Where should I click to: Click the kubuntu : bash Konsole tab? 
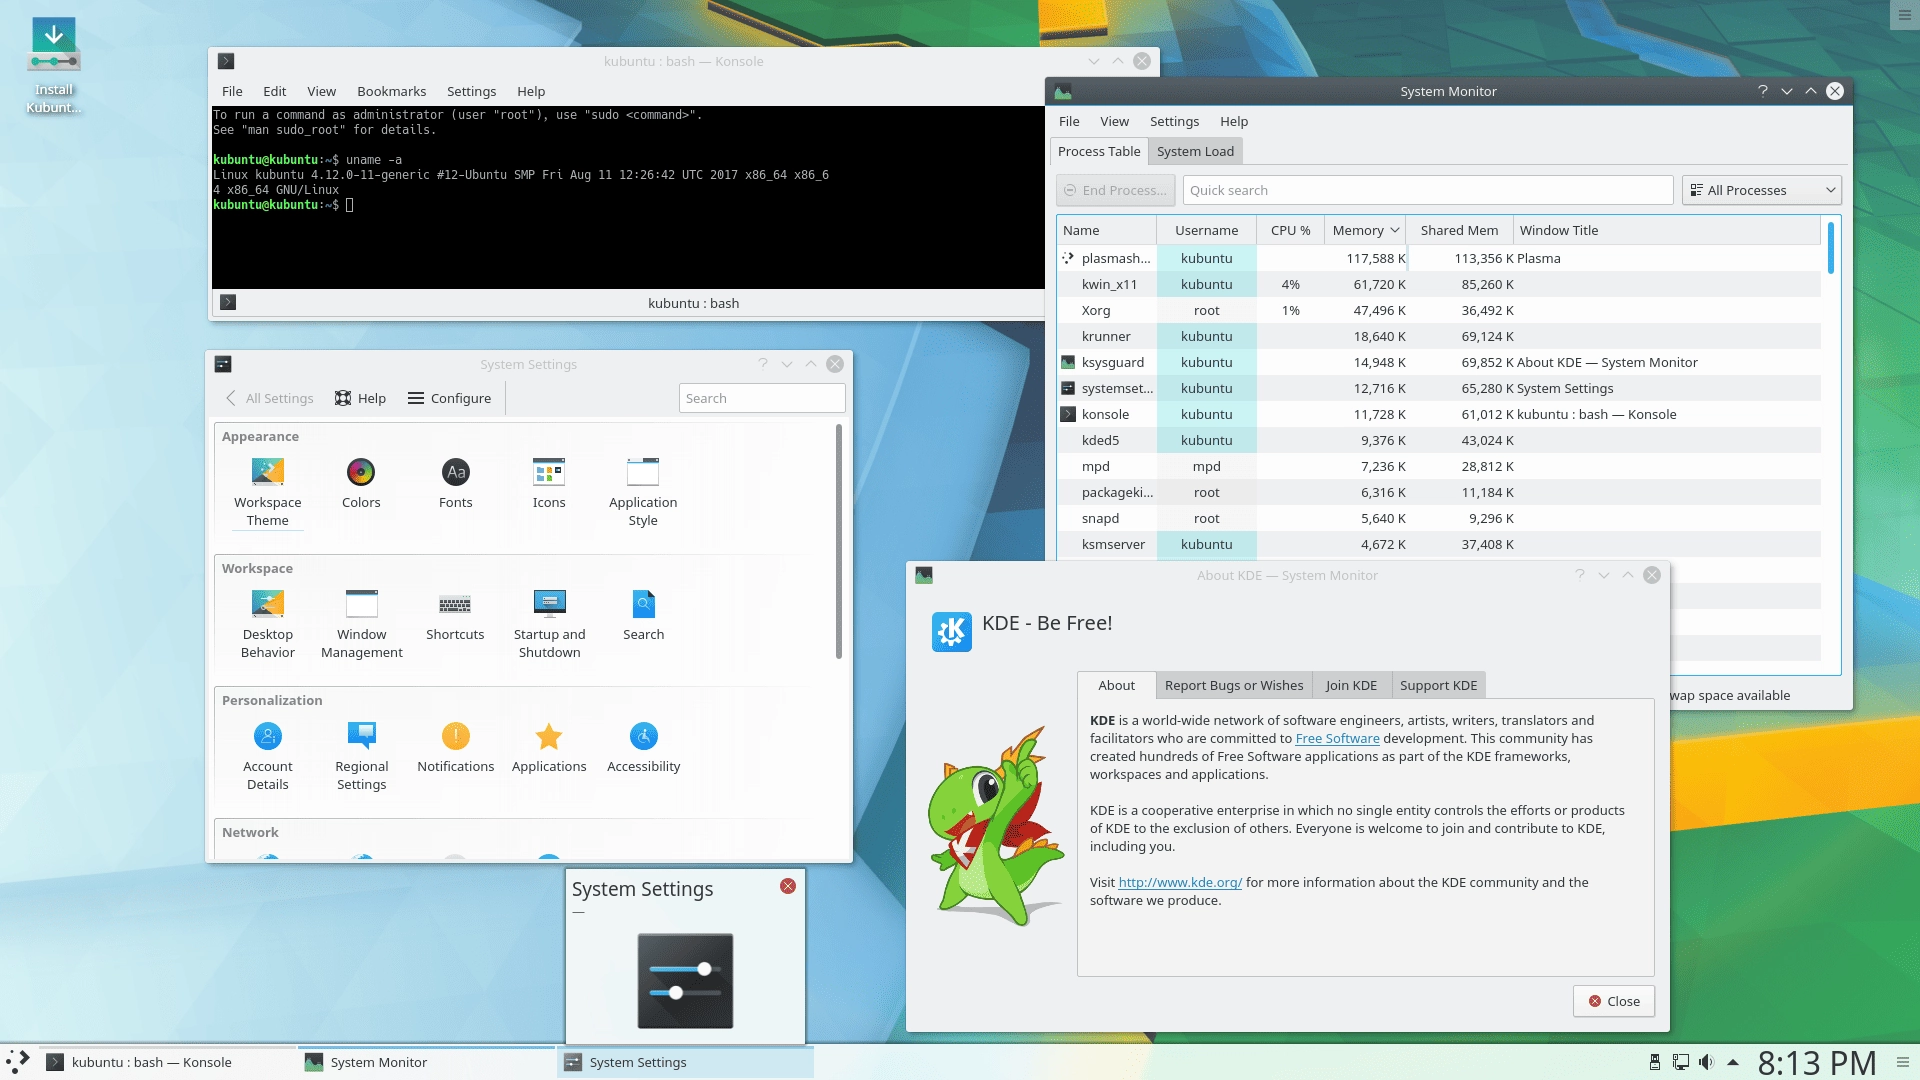point(693,303)
